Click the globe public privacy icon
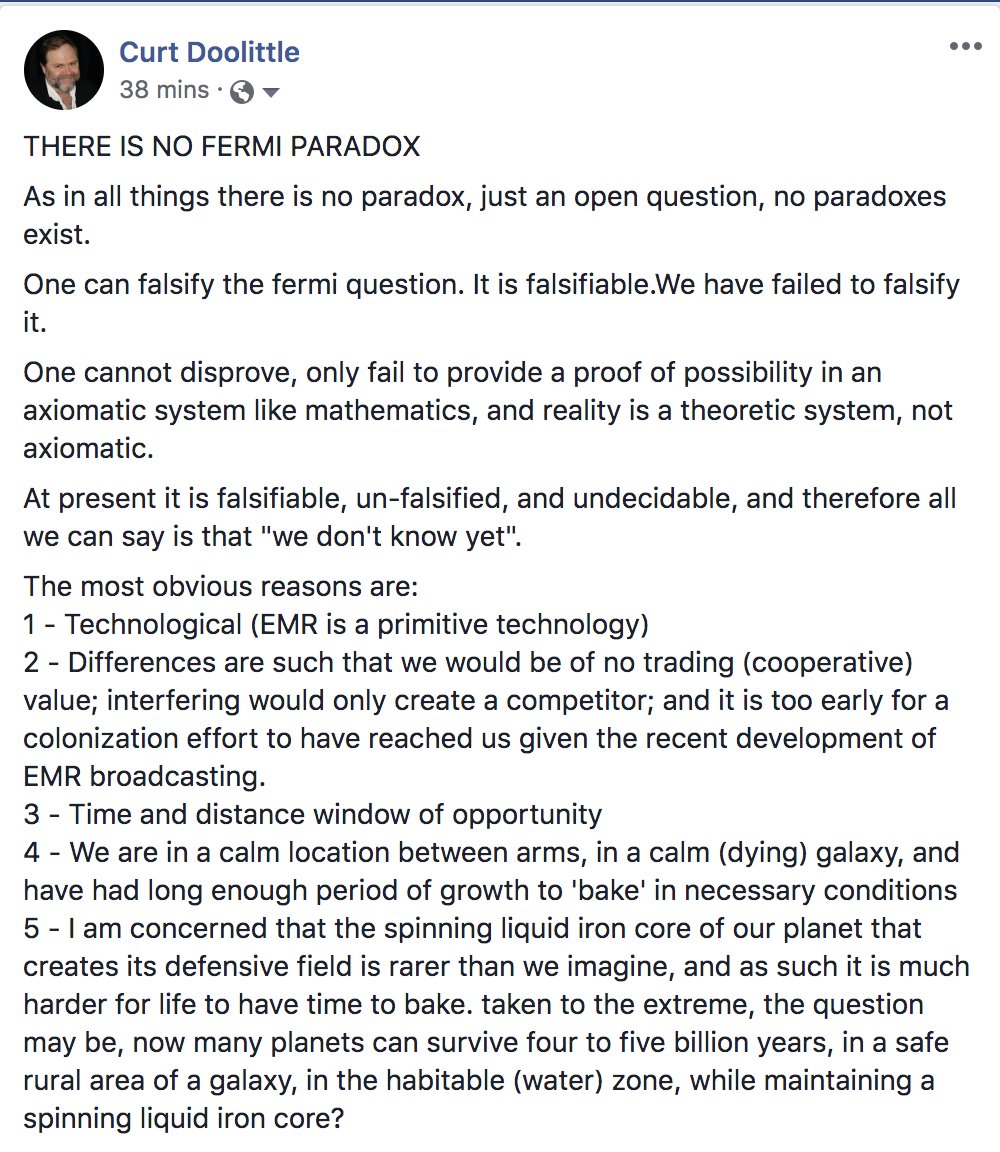 (x=242, y=92)
